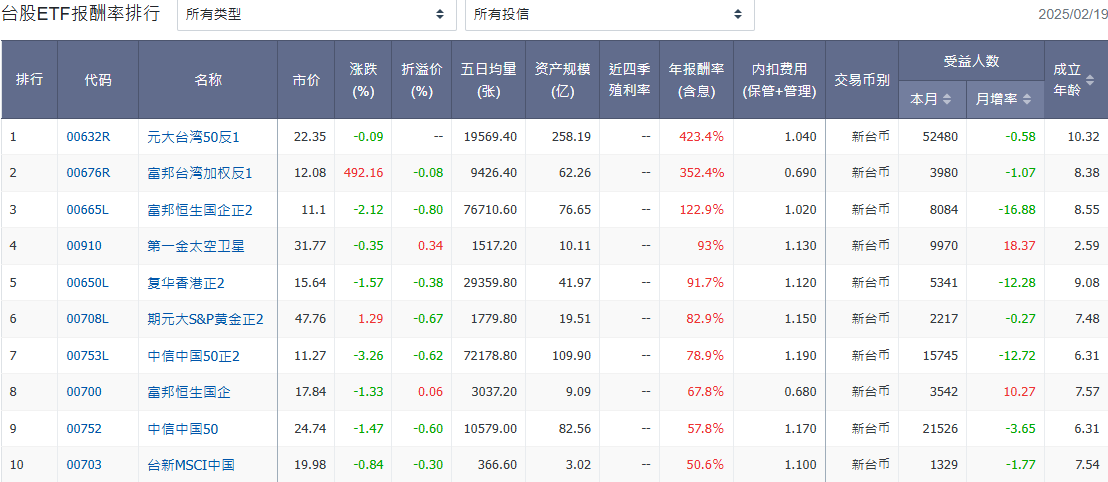Open ETF code 00703 link
The width and height of the screenshot is (1108, 482).
coord(84,465)
